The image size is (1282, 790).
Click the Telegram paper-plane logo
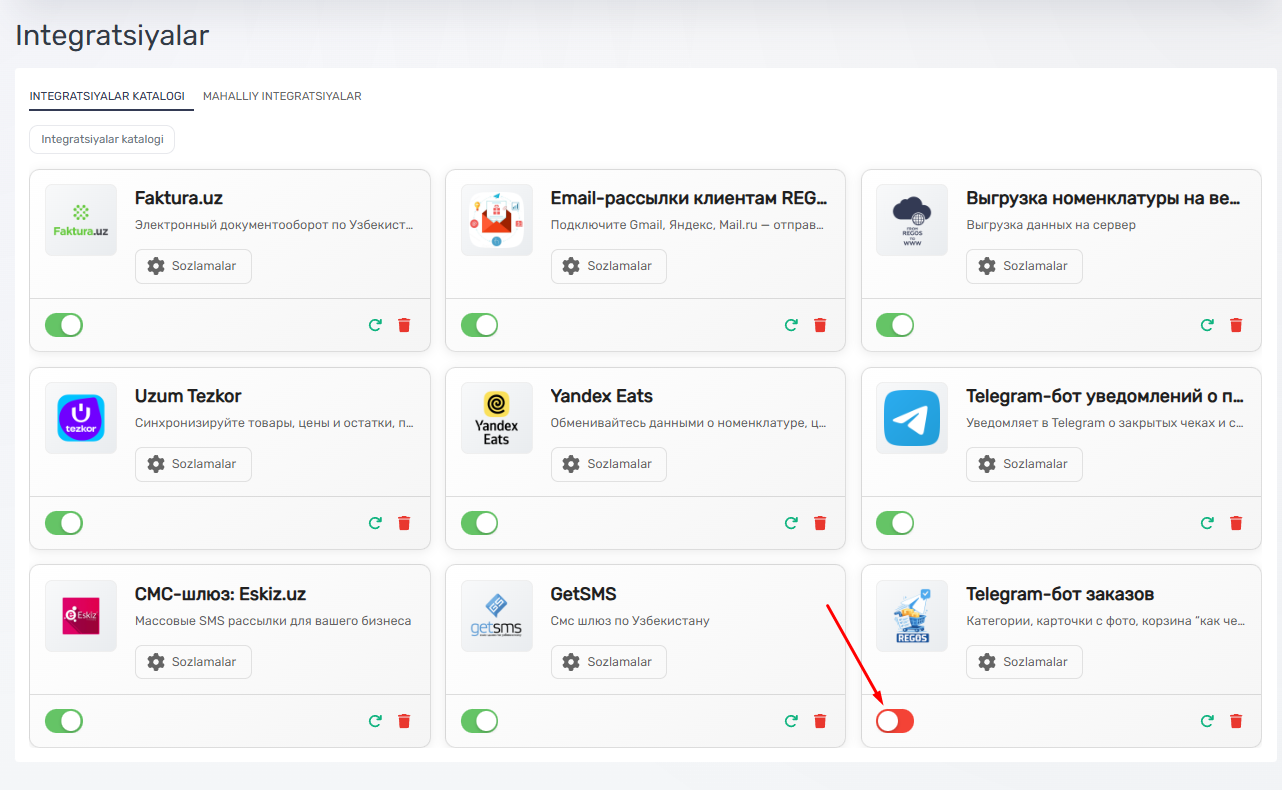(911, 418)
